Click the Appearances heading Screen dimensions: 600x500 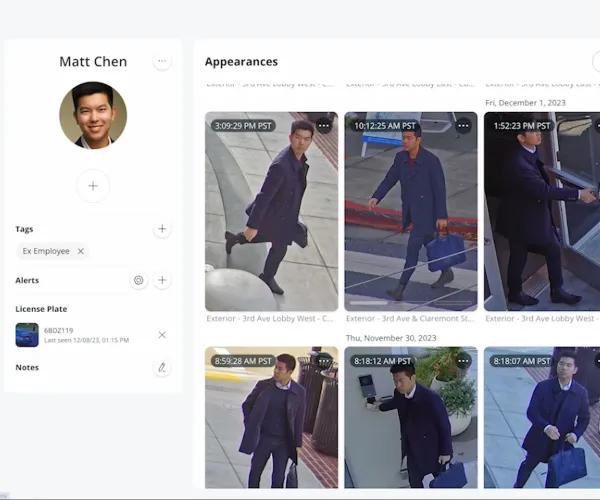[241, 62]
